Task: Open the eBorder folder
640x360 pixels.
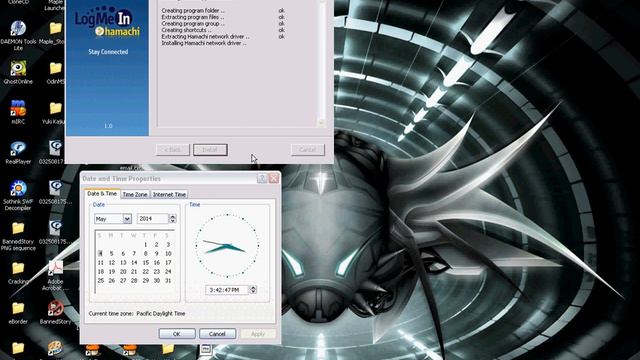Action: coord(18,308)
